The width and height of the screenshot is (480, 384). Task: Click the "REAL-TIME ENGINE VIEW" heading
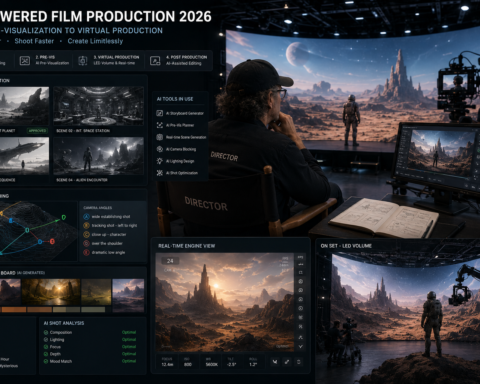click(x=187, y=246)
